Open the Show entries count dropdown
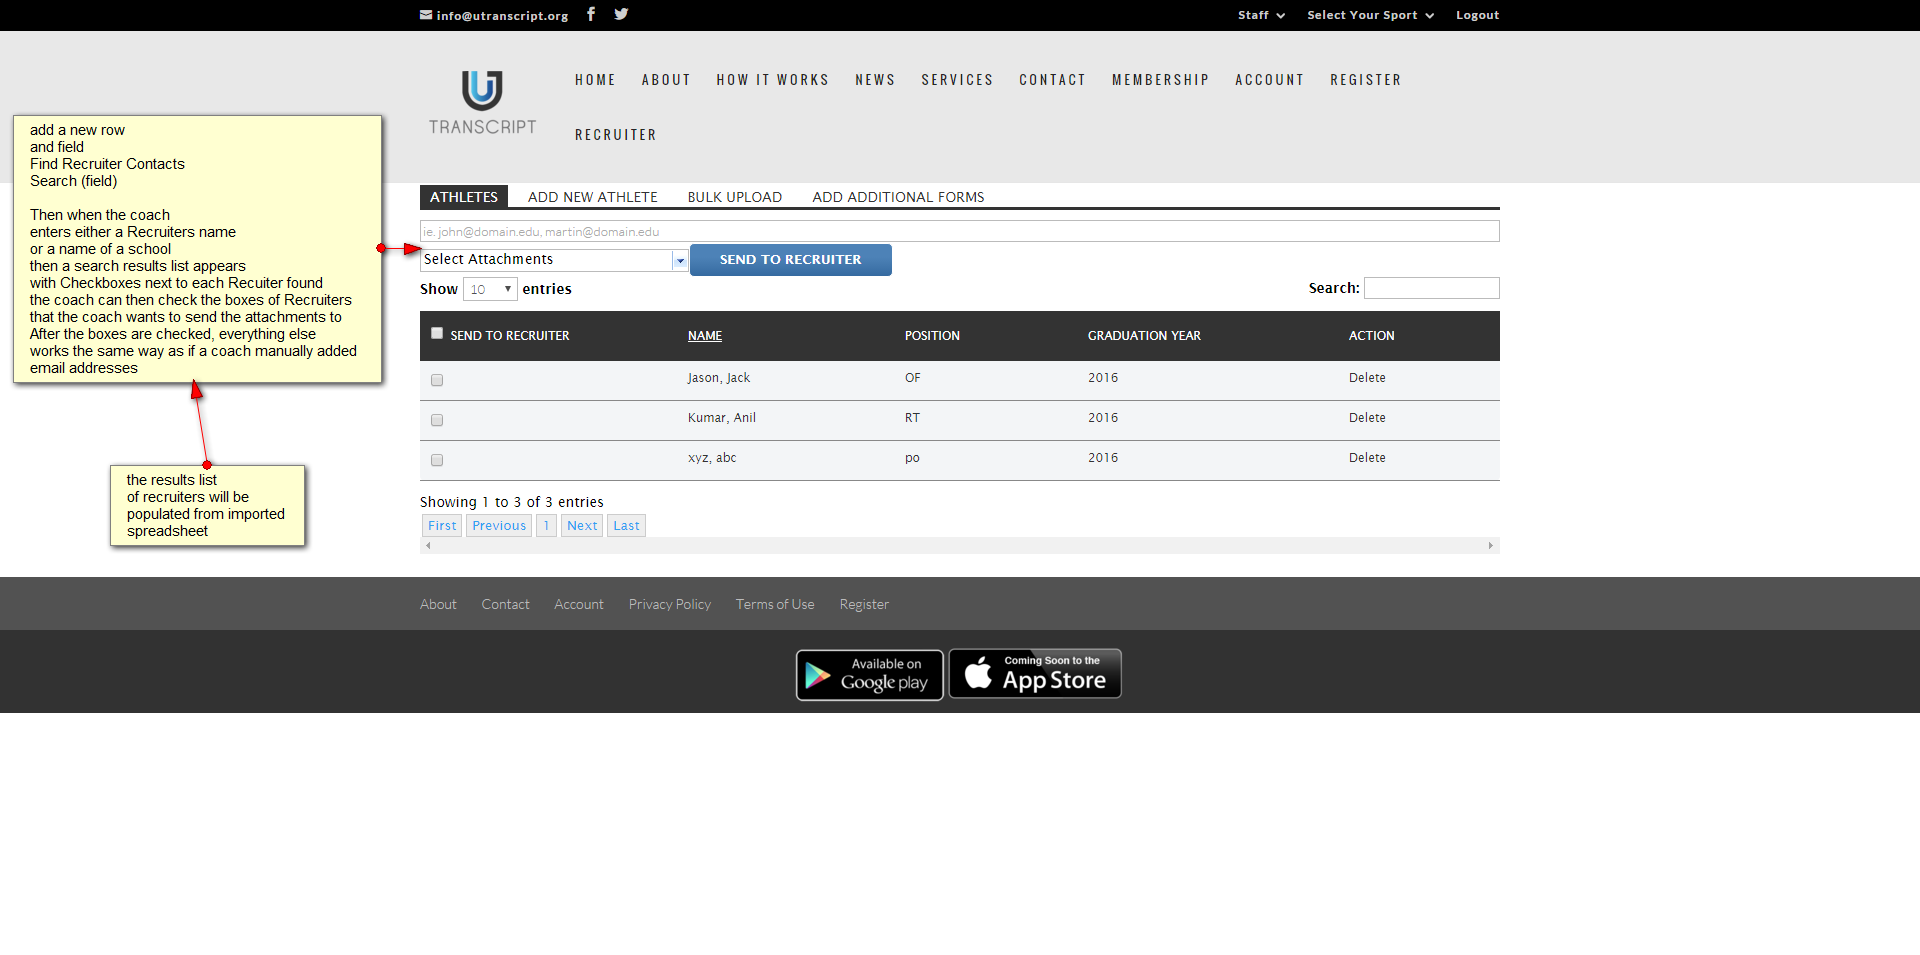This screenshot has height=955, width=1920. click(490, 289)
